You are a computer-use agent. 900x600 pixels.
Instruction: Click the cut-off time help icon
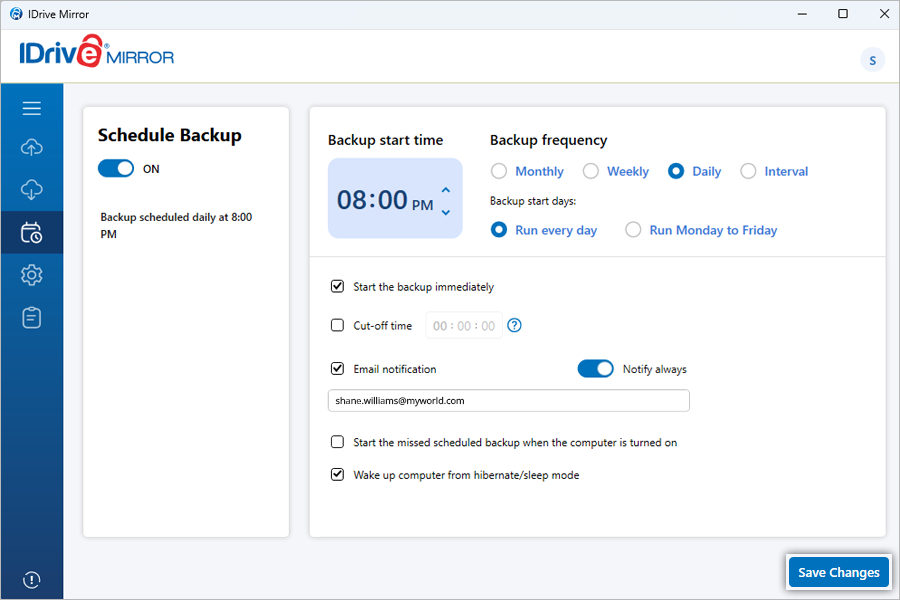[x=515, y=326]
